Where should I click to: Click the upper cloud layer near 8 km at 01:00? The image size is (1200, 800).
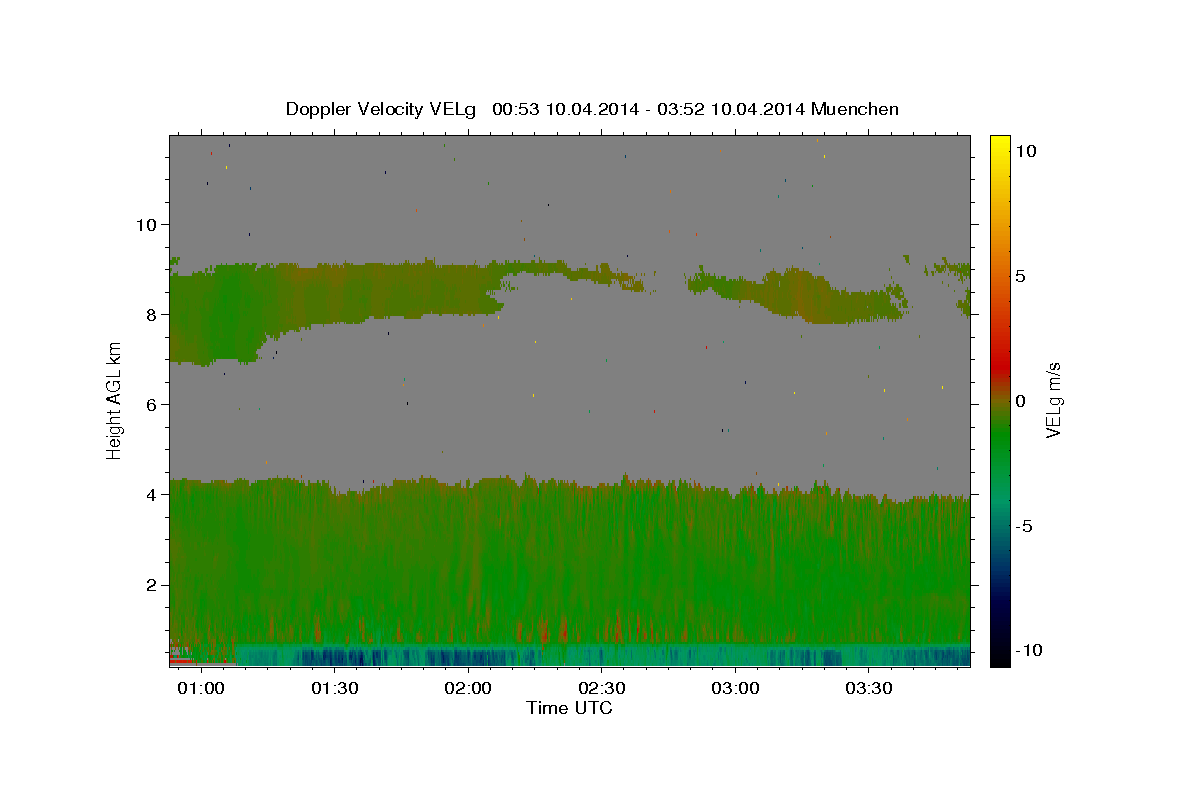[202, 315]
